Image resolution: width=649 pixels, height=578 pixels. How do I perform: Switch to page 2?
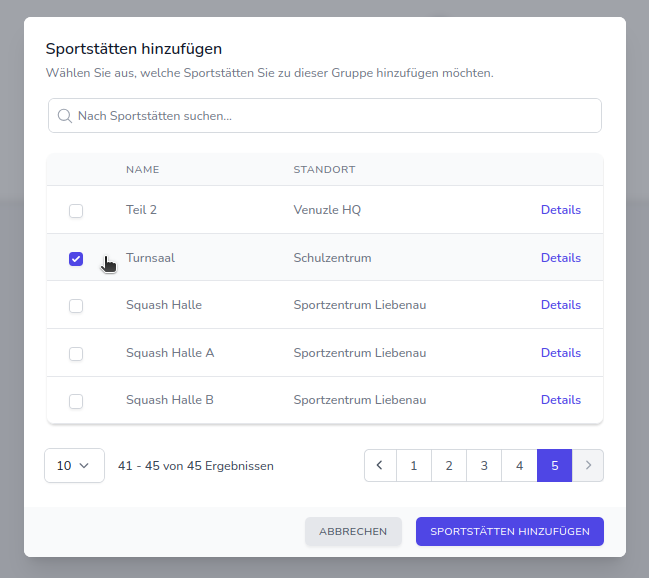coord(449,465)
